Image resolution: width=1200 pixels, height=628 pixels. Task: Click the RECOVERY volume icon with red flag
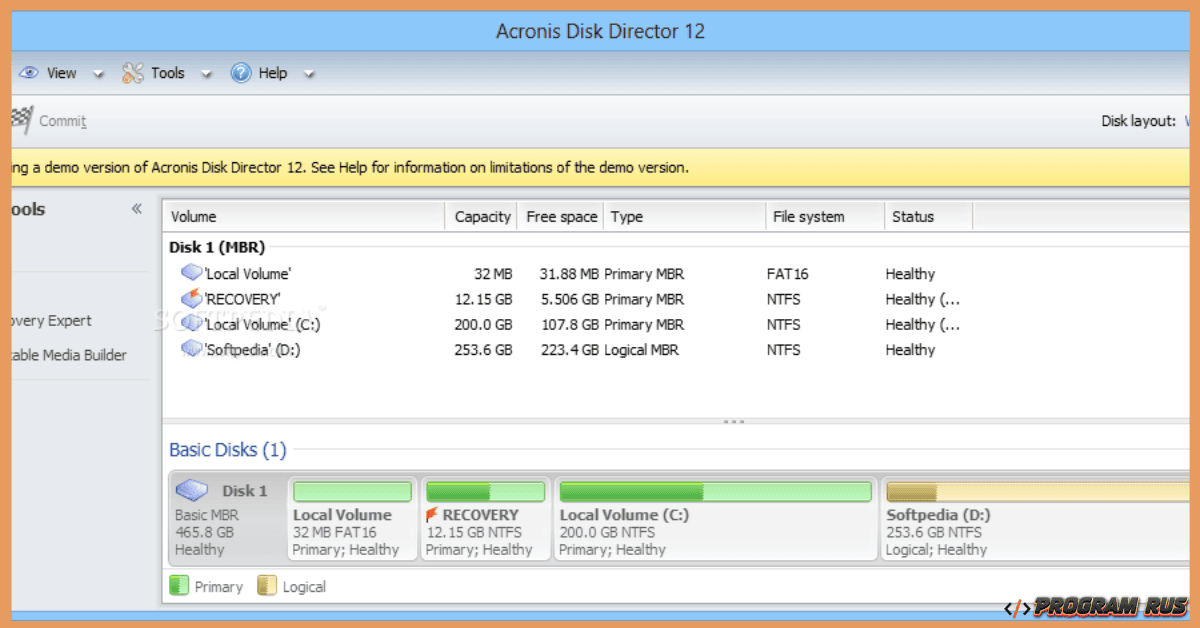(191, 298)
